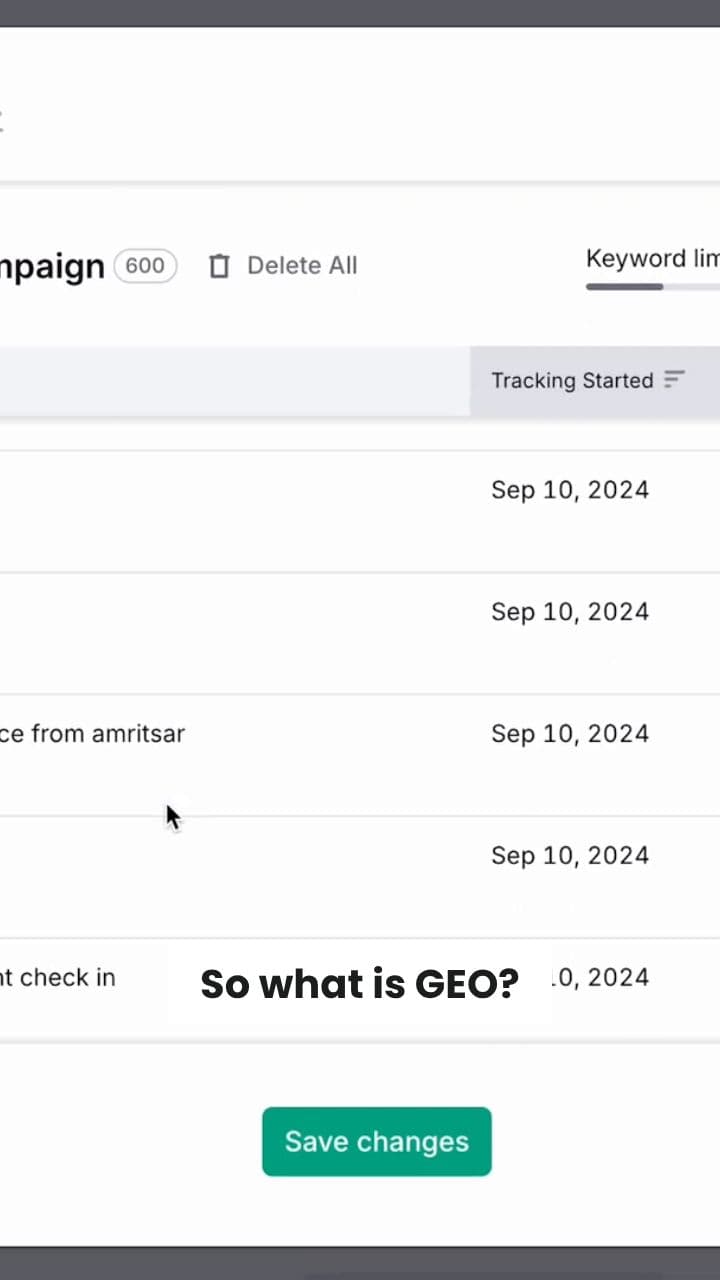This screenshot has height=1280, width=720.
Task: Click the funnel-style icon in the column header
Action: [x=673, y=380]
